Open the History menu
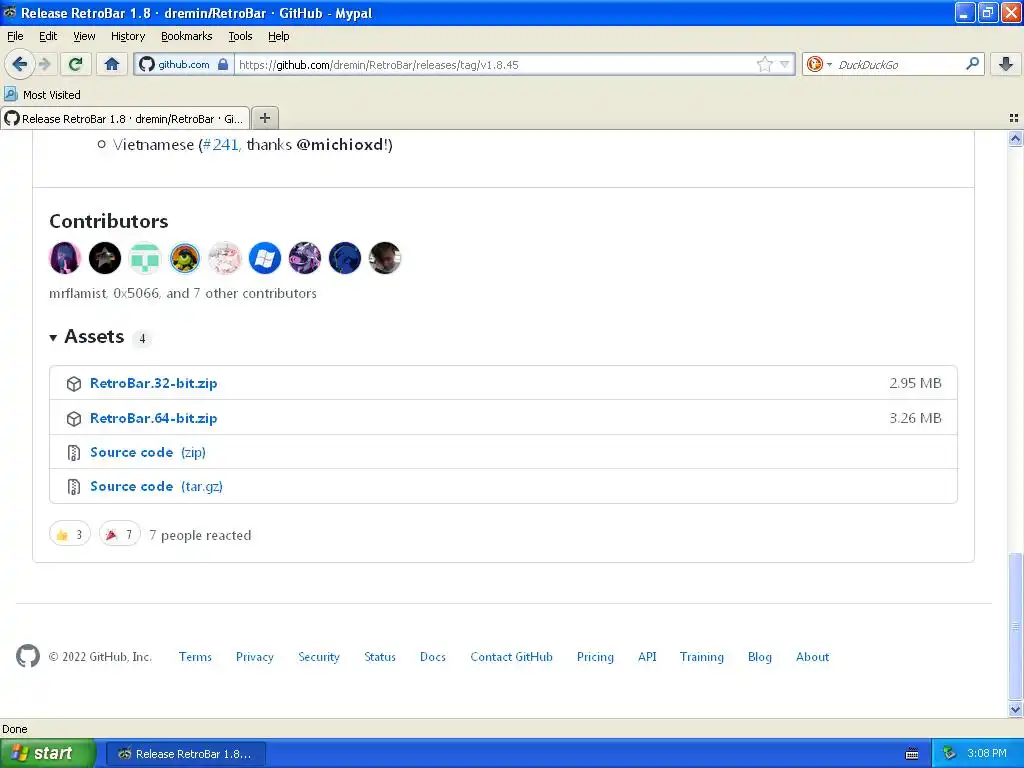 127,36
